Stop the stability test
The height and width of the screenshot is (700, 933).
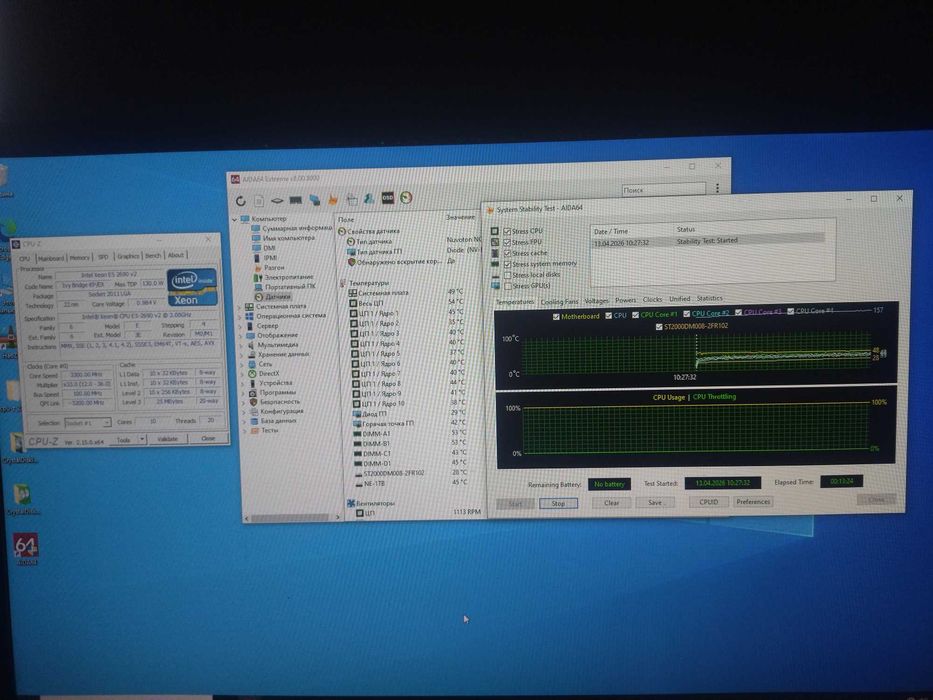click(558, 504)
